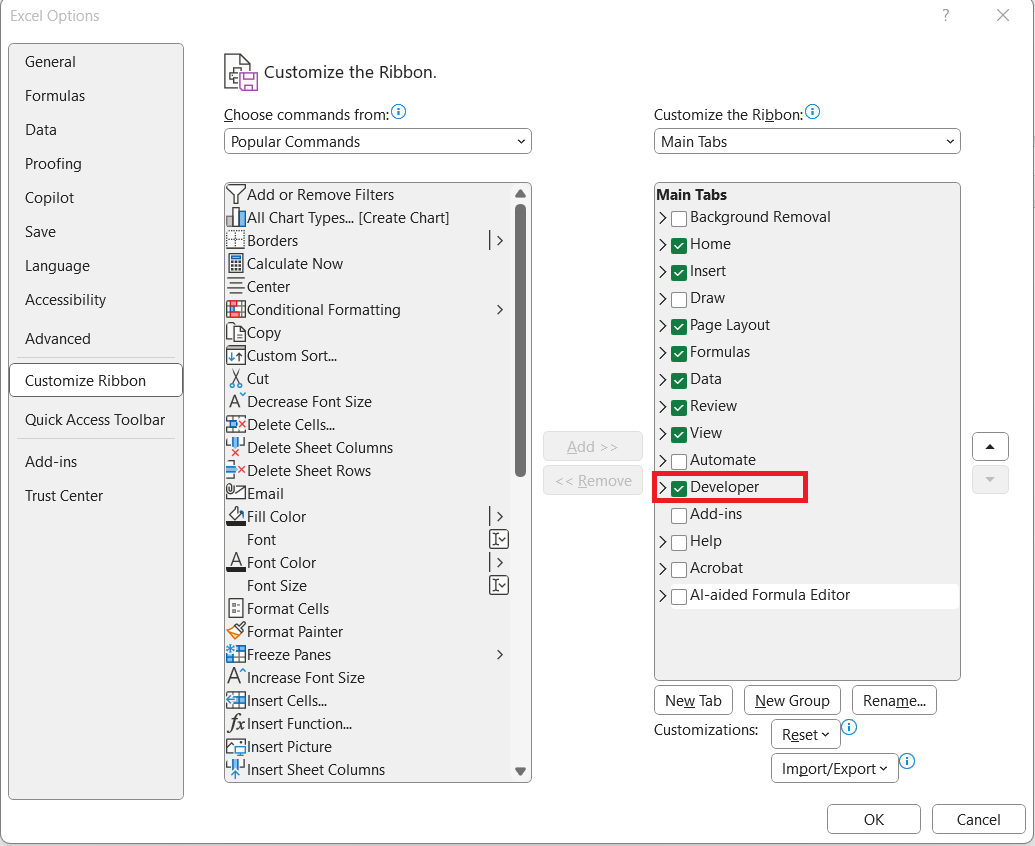Expand the Formulas tab tree node
Viewport: 1035px width, 846px height.
[x=663, y=353]
